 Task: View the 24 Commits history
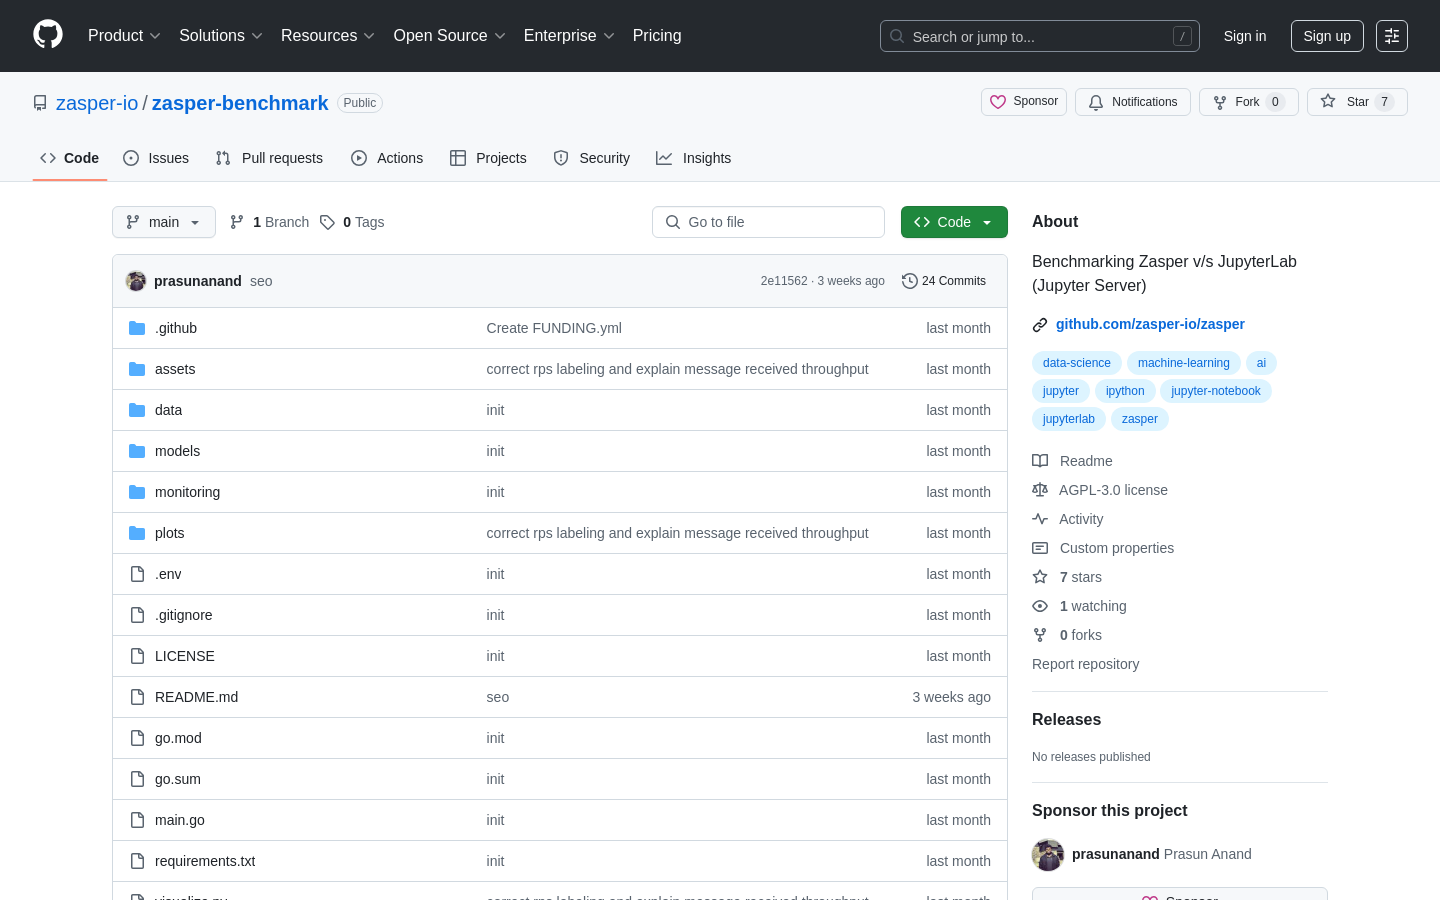tap(944, 281)
